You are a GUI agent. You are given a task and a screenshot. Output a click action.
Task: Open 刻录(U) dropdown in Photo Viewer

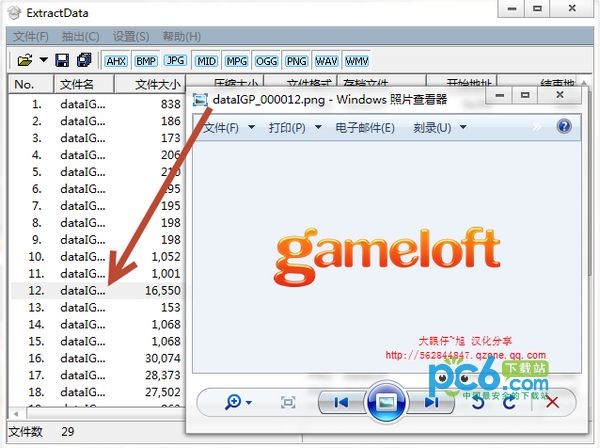click(440, 127)
